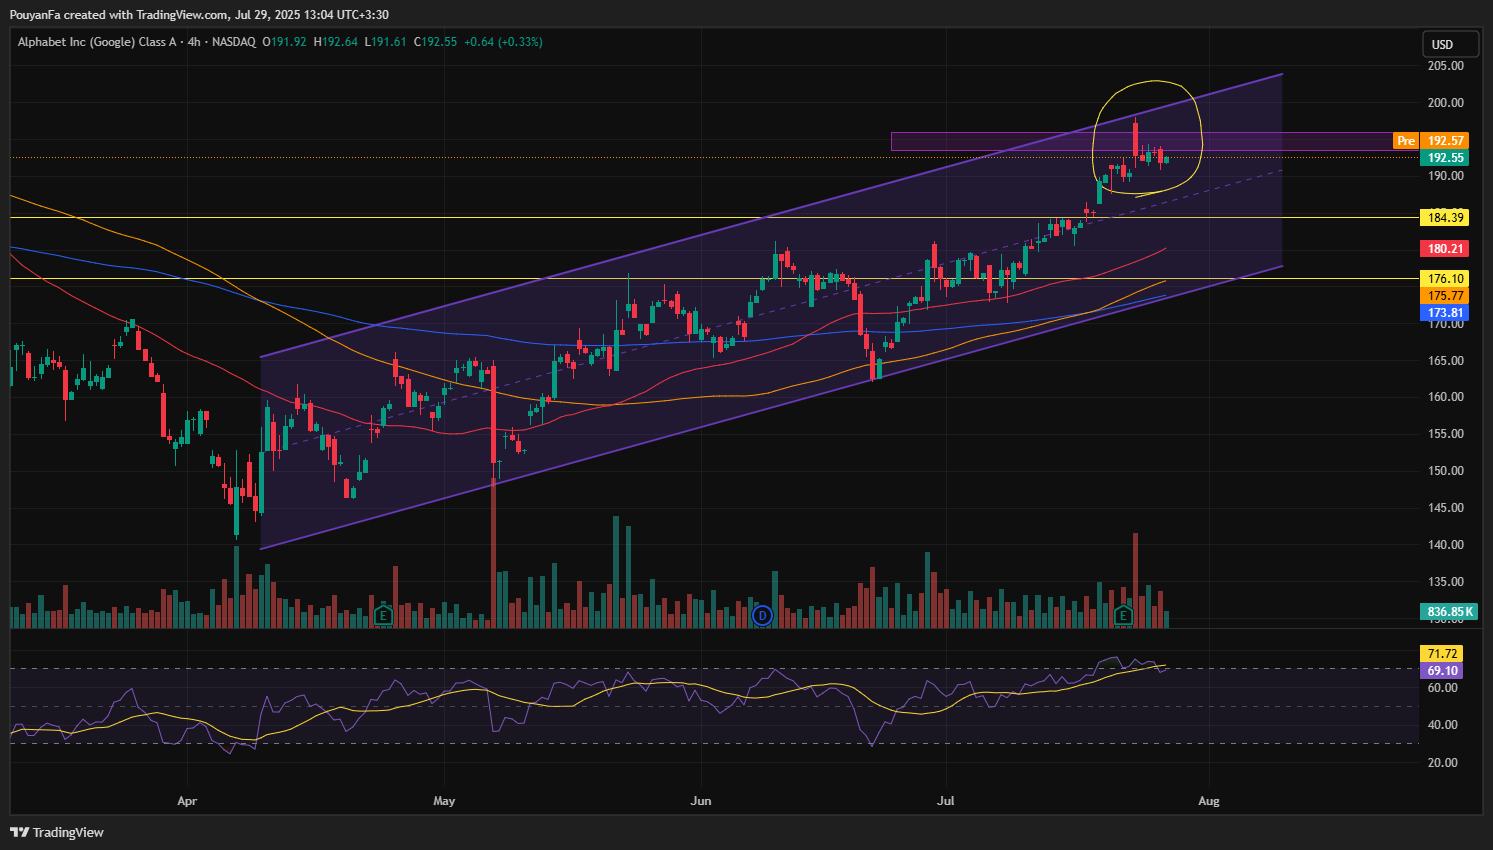Click the TradingView logo
The image size is (1493, 850).
click(x=57, y=832)
